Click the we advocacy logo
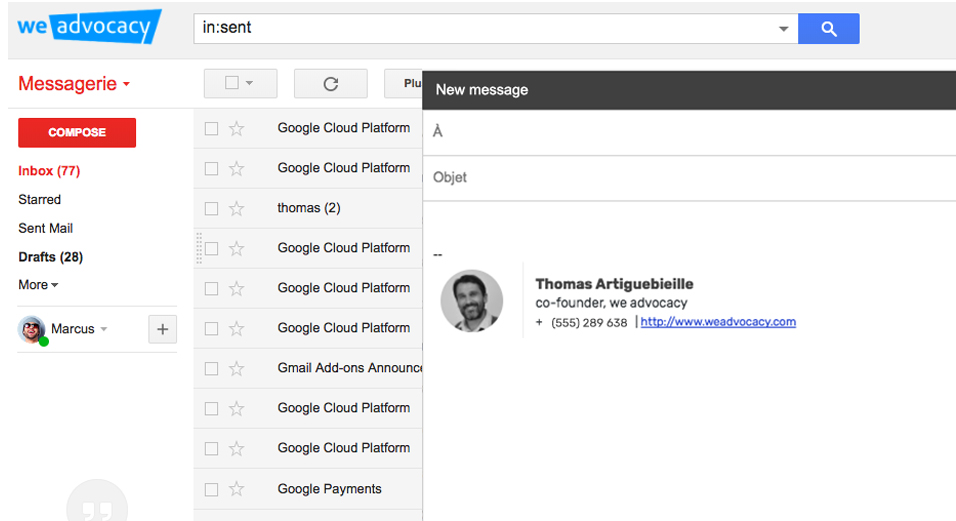Screen dimensions: 956x521 pos(90,26)
